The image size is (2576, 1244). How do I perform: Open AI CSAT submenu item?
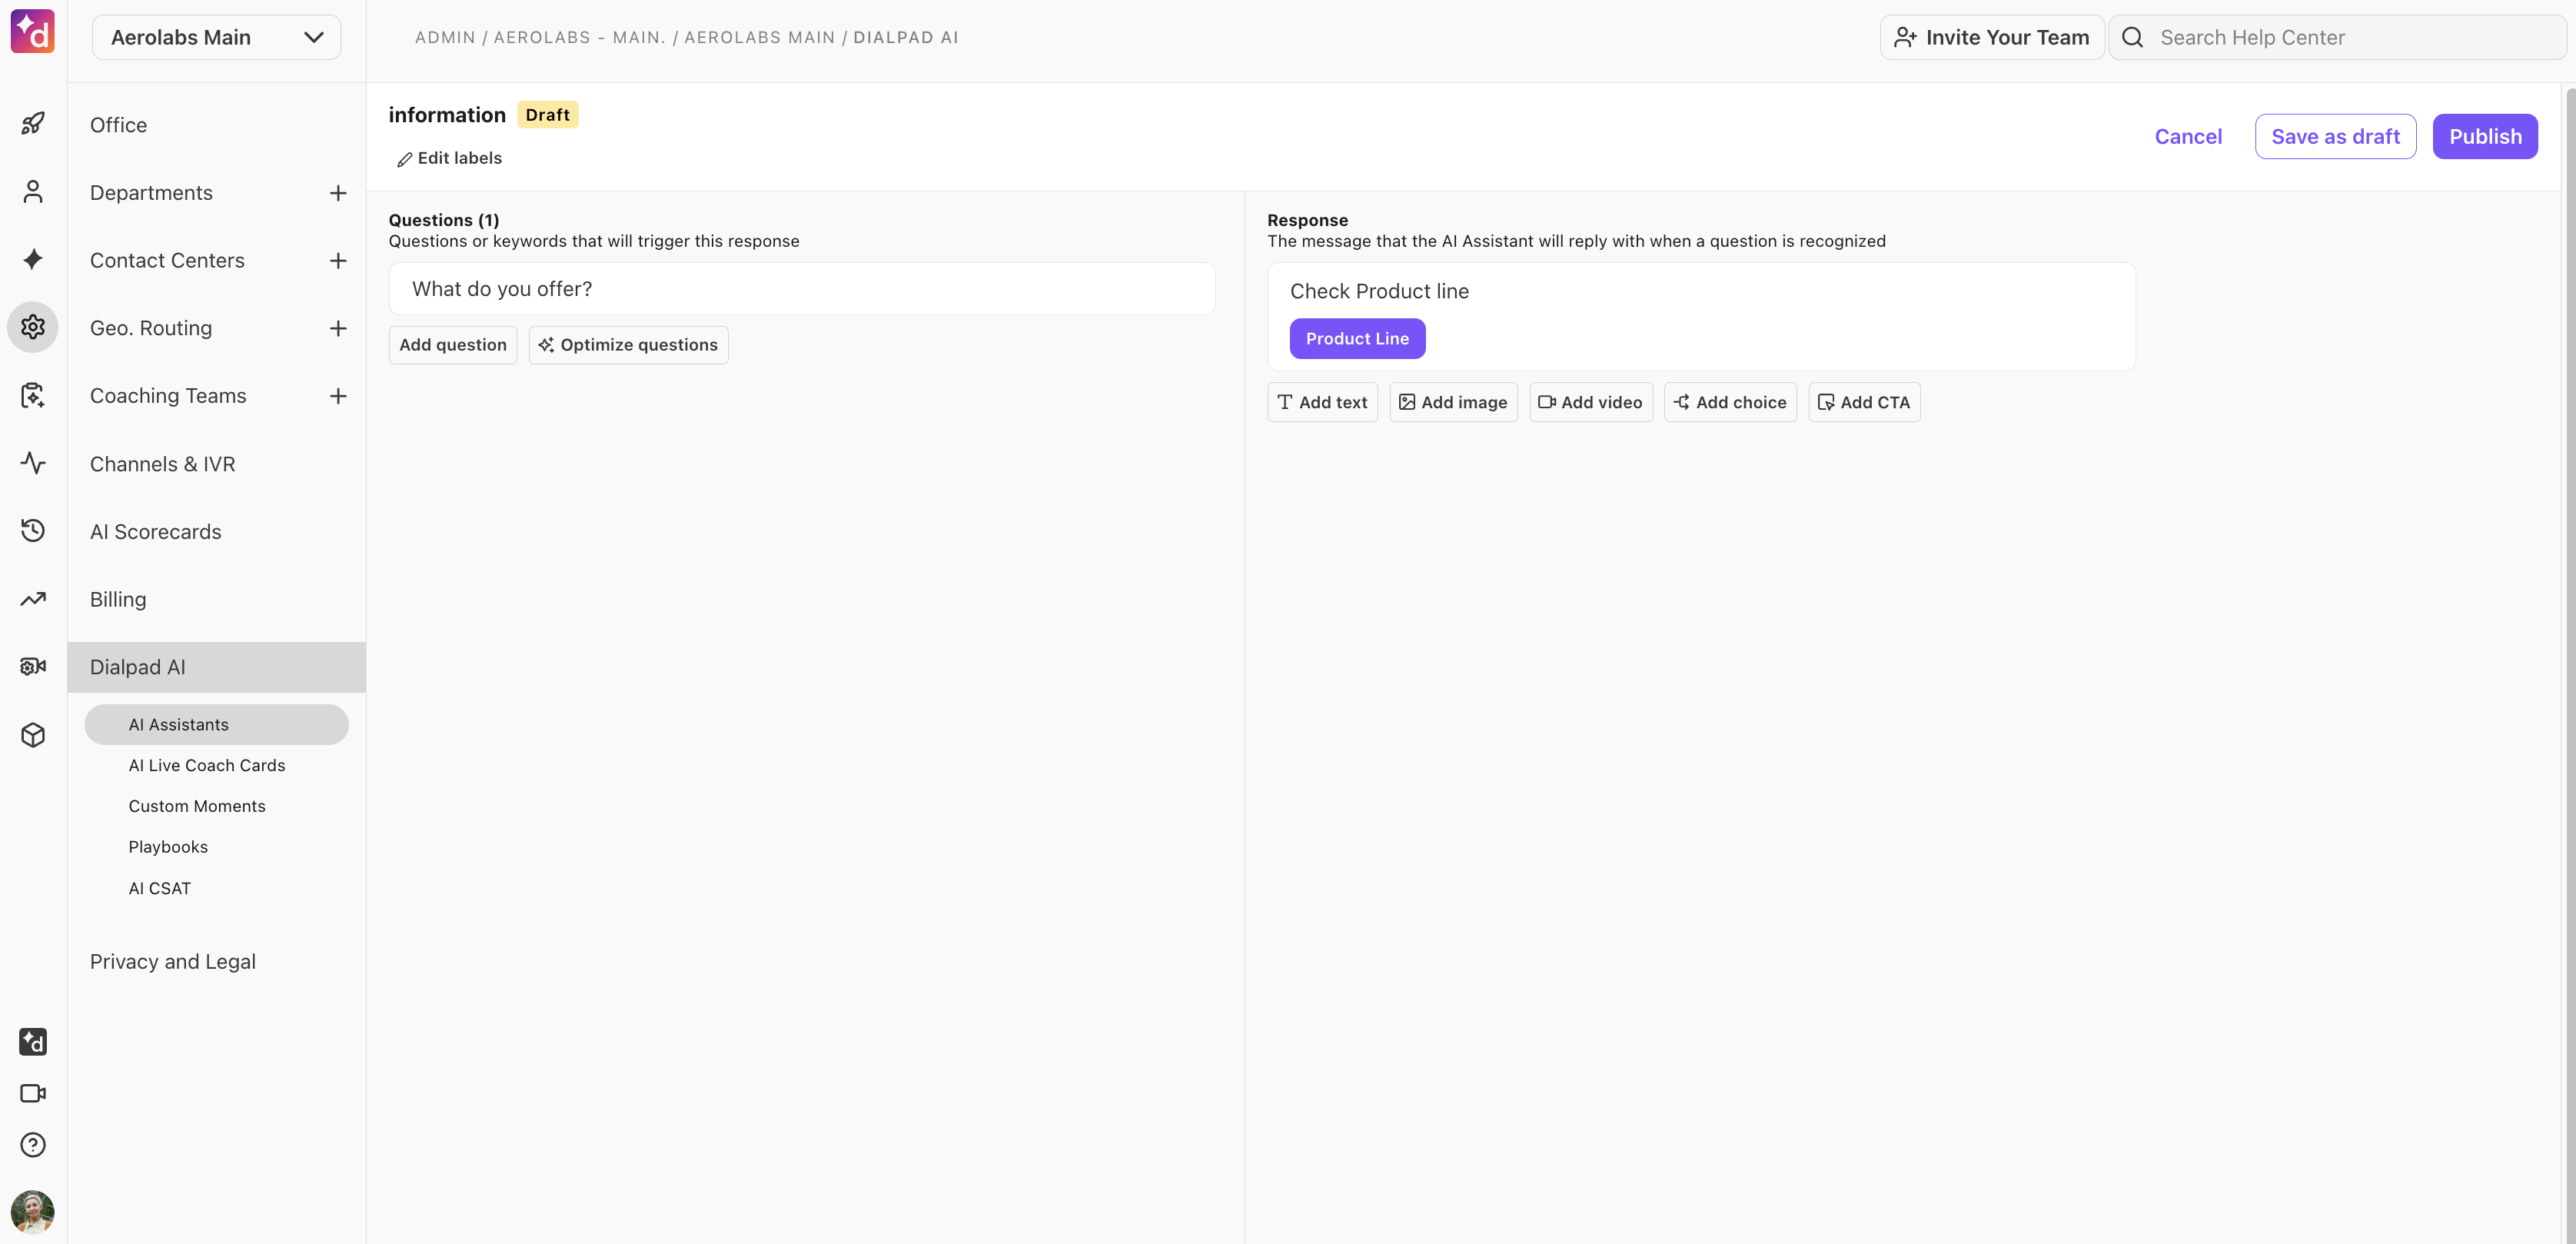click(160, 888)
